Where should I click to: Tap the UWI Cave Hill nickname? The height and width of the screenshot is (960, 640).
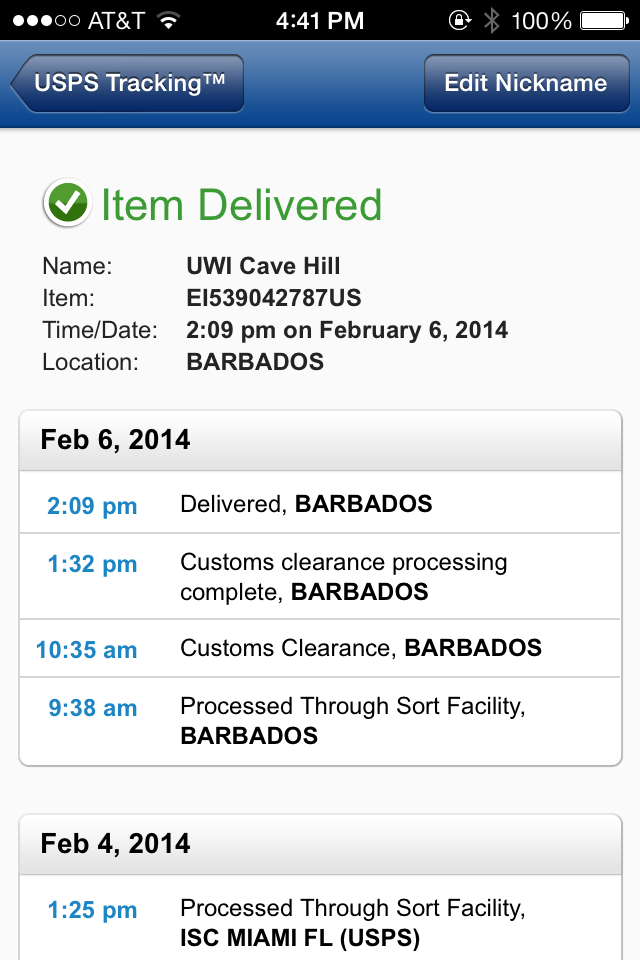[x=263, y=266]
